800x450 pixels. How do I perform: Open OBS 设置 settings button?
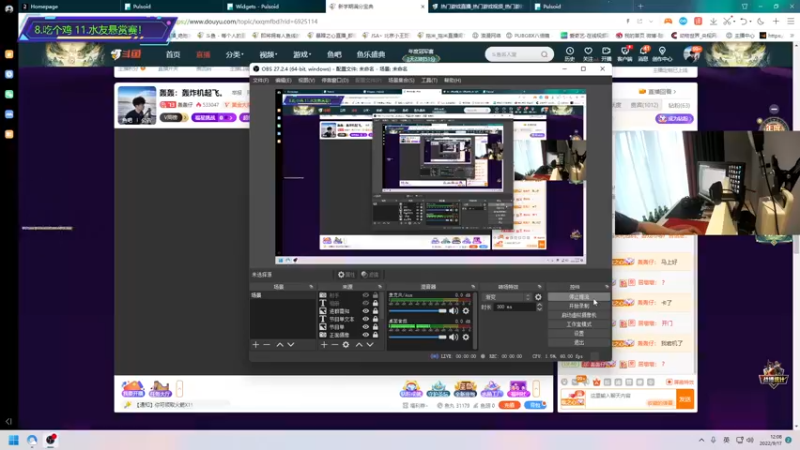click(x=579, y=333)
